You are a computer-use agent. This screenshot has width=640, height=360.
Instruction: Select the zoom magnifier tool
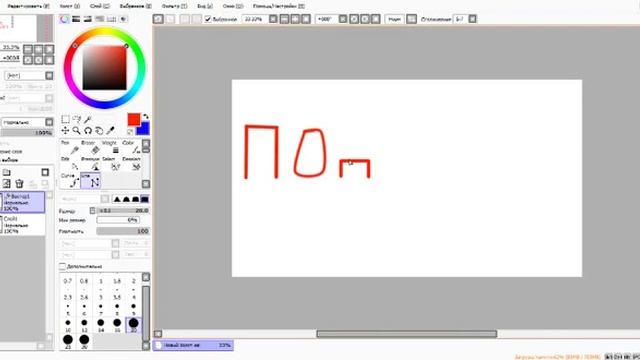[x=76, y=131]
